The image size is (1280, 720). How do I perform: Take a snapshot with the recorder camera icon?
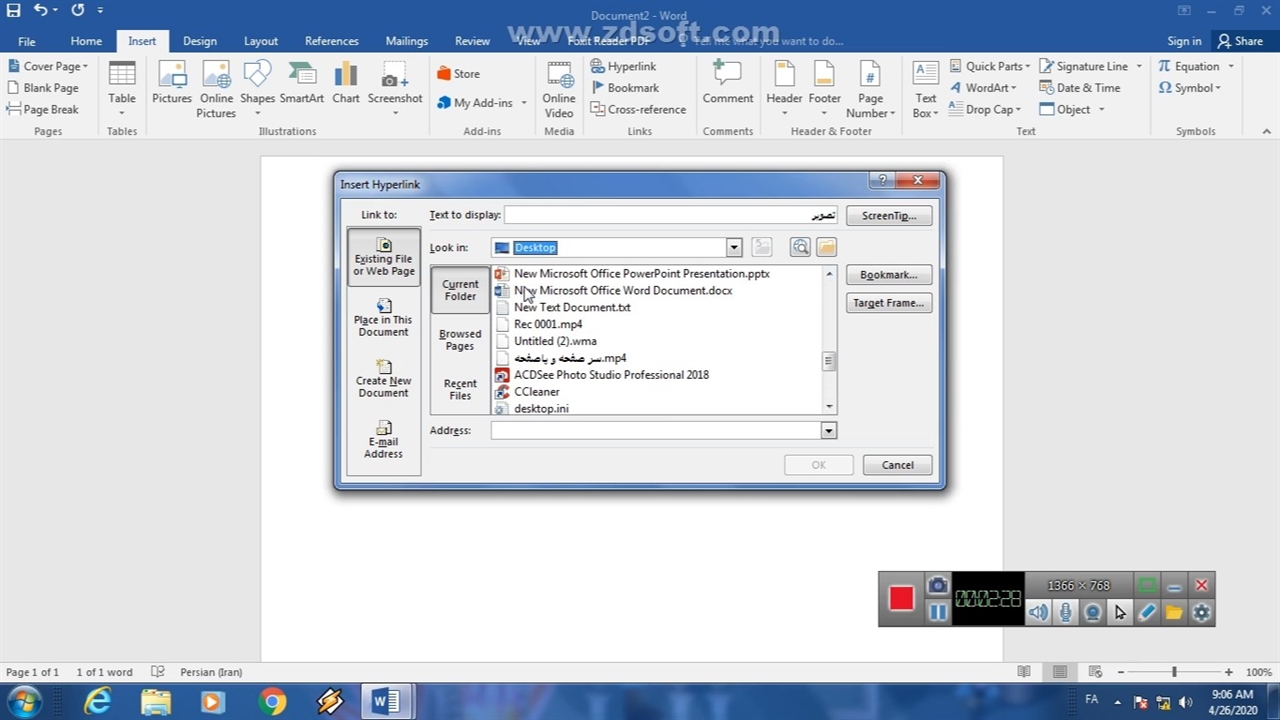coord(937,585)
